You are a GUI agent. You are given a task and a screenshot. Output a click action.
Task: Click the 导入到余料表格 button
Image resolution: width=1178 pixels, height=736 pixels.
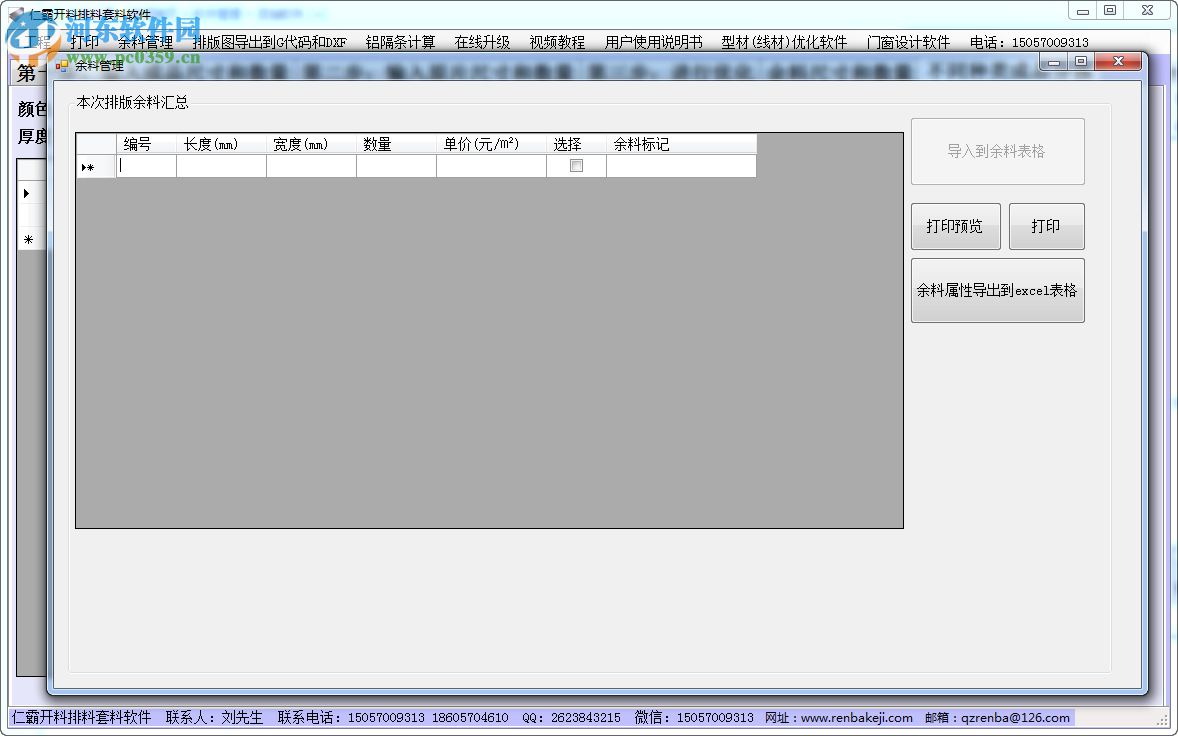pyautogui.click(x=997, y=152)
